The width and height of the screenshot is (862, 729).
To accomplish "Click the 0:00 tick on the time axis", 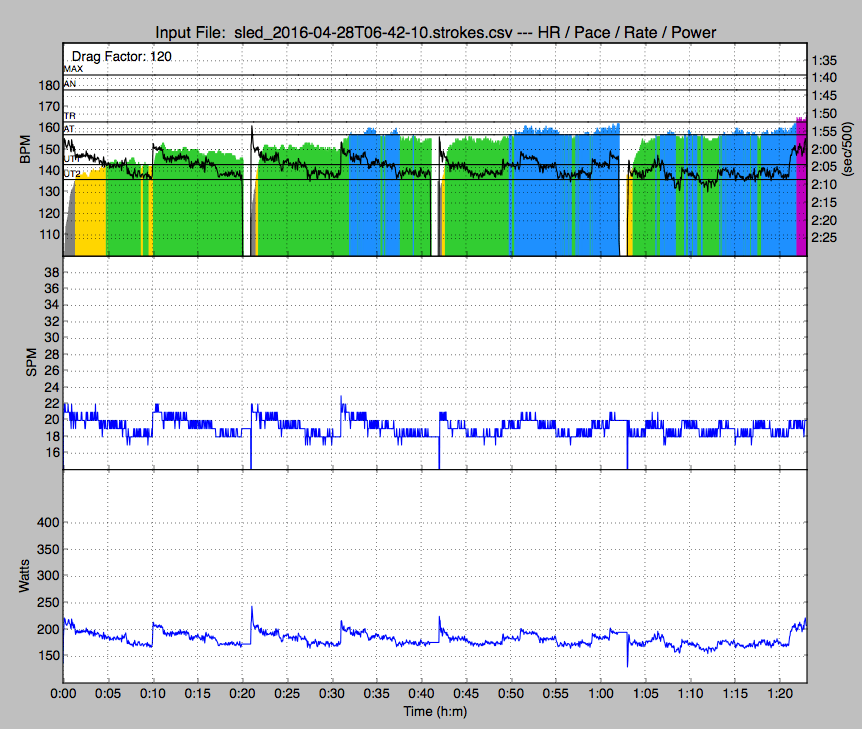I will [x=64, y=691].
